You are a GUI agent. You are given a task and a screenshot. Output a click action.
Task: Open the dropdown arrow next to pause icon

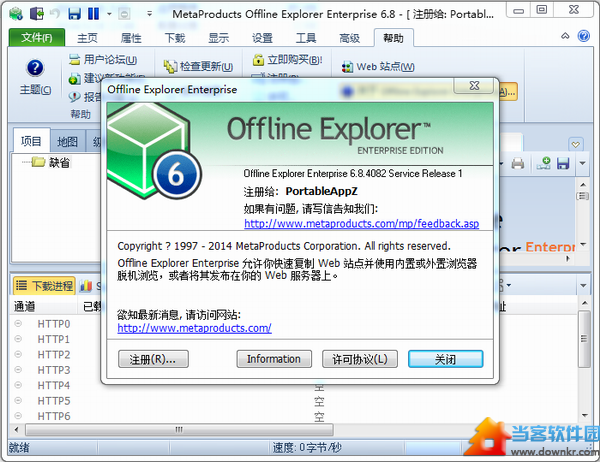(109, 14)
